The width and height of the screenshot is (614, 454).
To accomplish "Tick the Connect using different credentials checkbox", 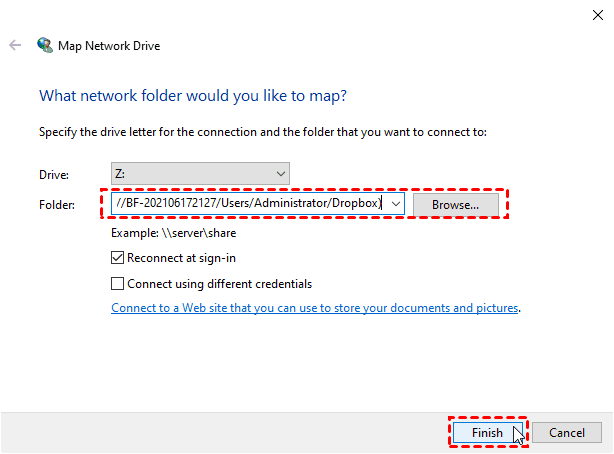I will point(119,283).
